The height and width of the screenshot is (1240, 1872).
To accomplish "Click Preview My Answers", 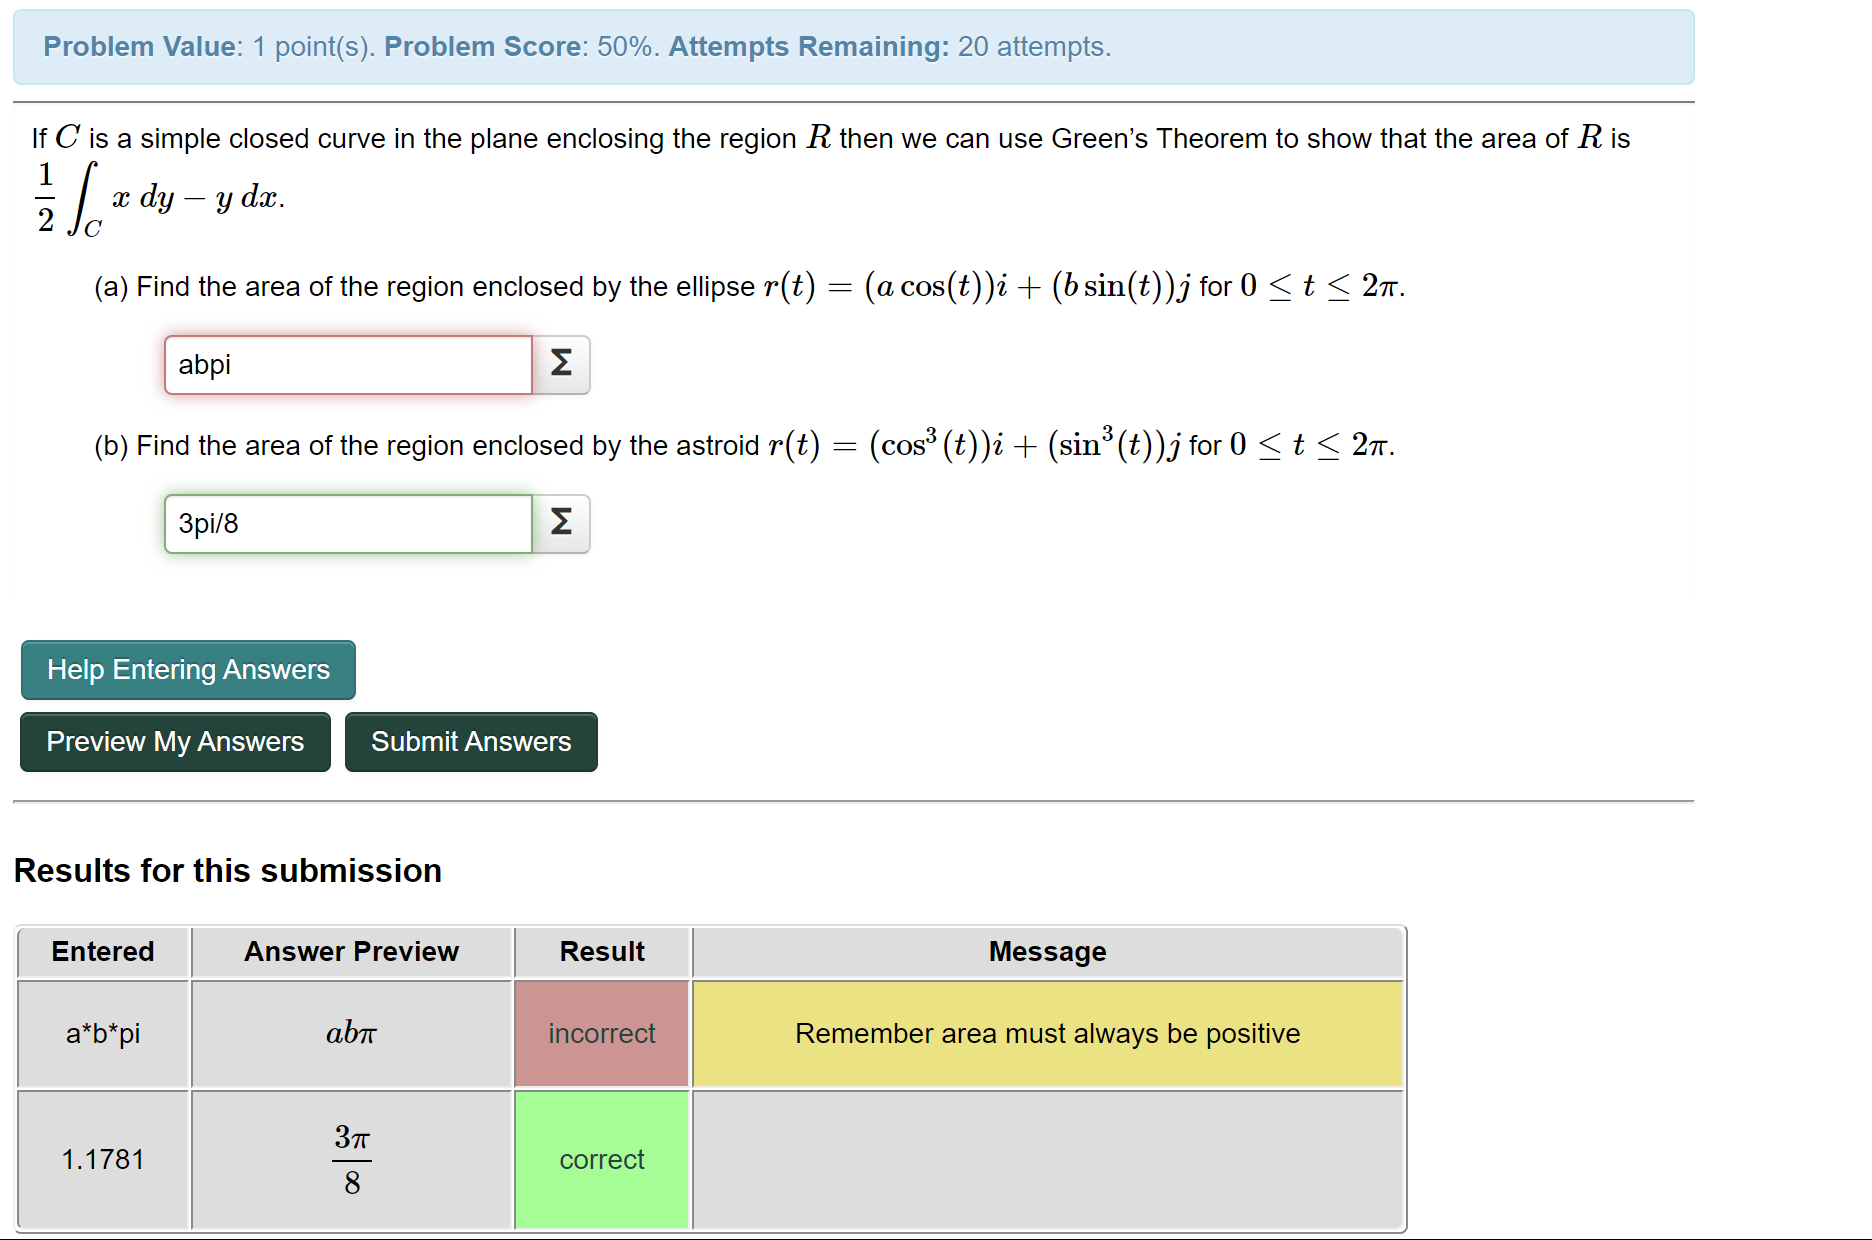I will click(x=174, y=742).
